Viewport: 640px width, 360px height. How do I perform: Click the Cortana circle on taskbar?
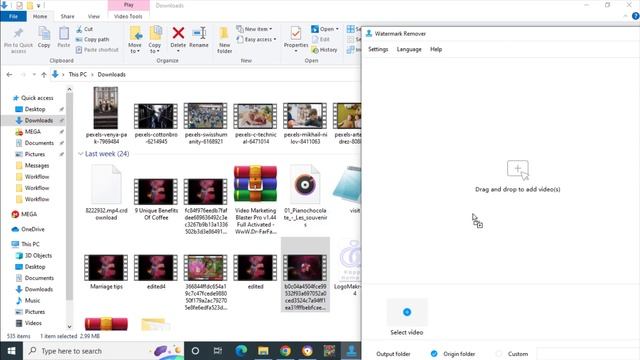pyautogui.click(x=195, y=351)
